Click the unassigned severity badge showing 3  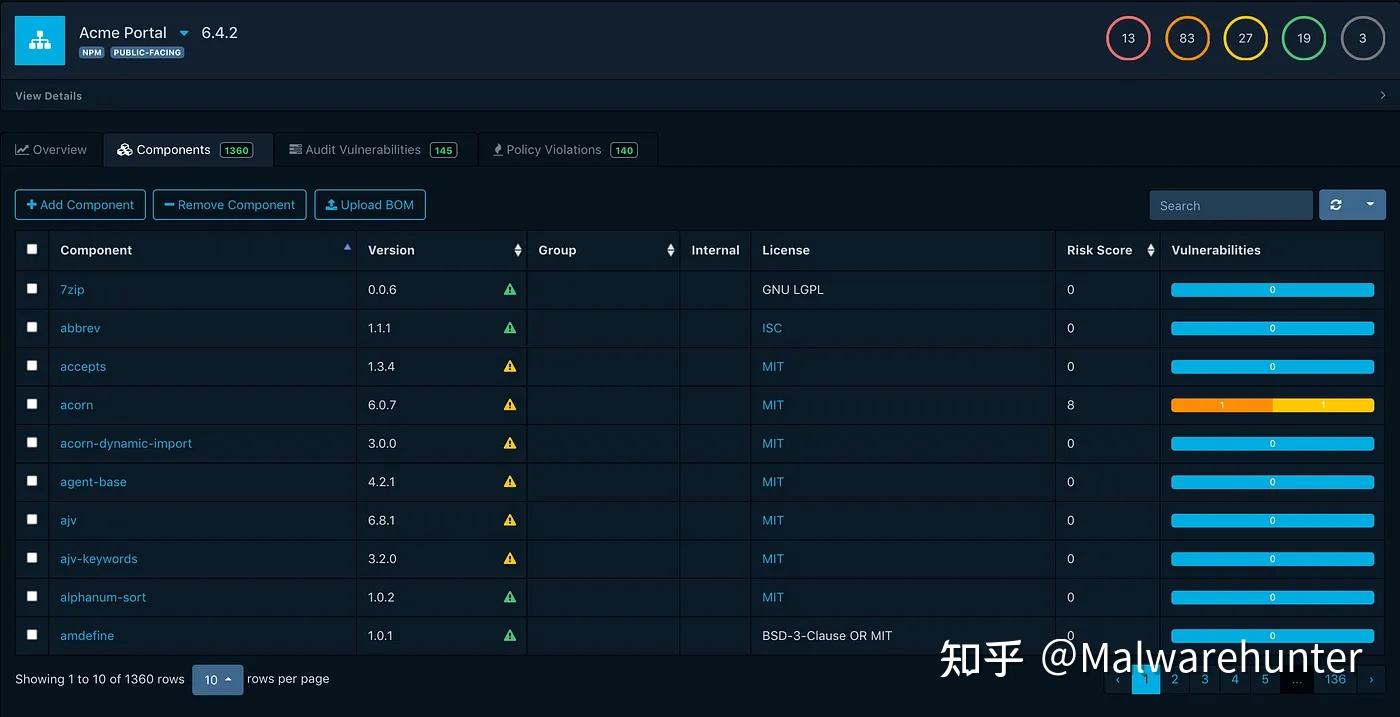tap(1362, 38)
